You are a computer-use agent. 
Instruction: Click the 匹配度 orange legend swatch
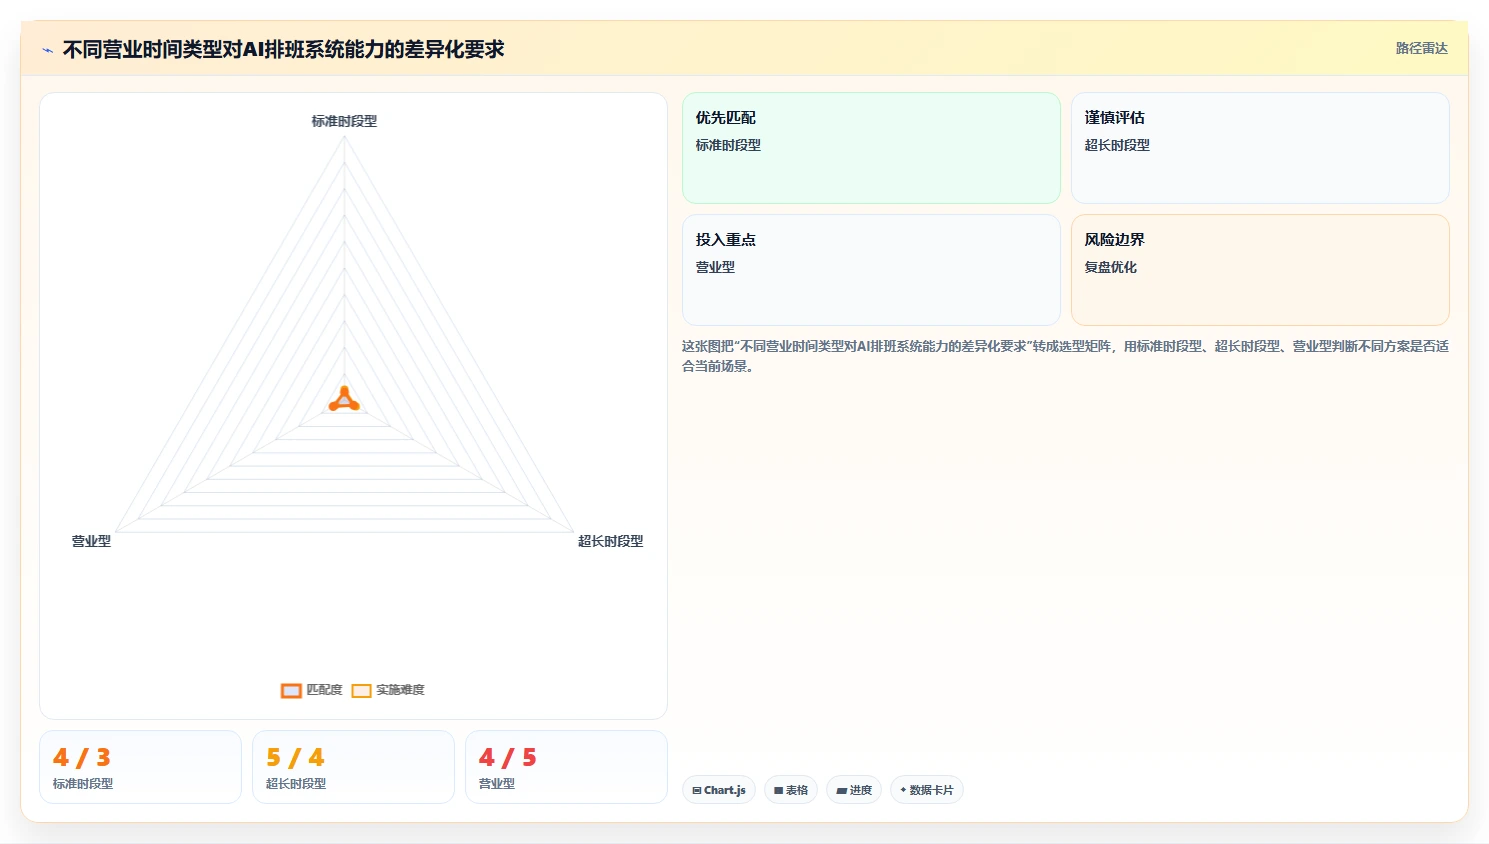291,691
